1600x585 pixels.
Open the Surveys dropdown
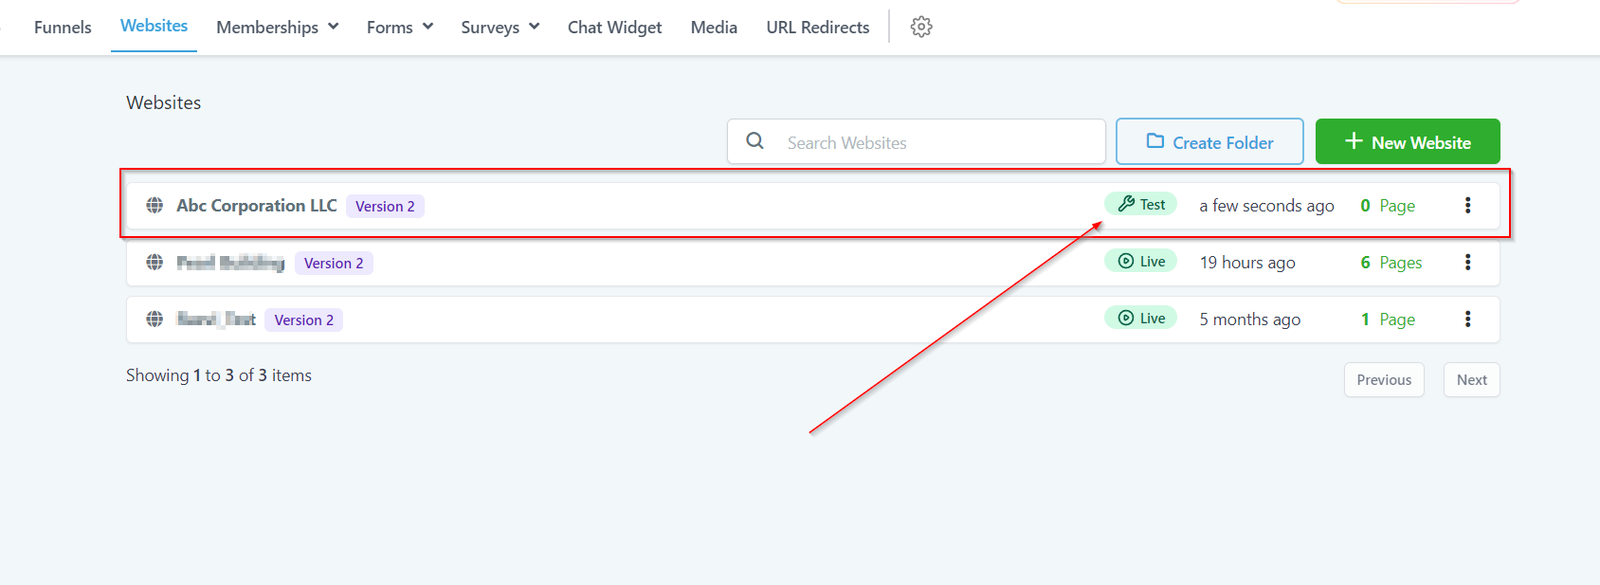pyautogui.click(x=500, y=27)
